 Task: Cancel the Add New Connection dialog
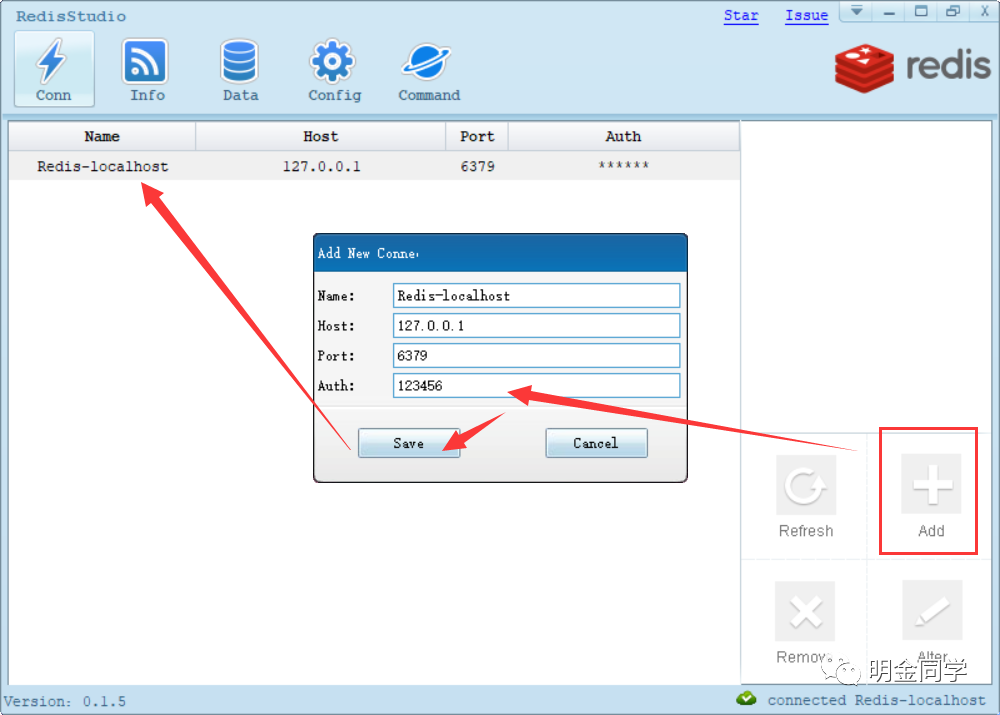[x=596, y=442]
